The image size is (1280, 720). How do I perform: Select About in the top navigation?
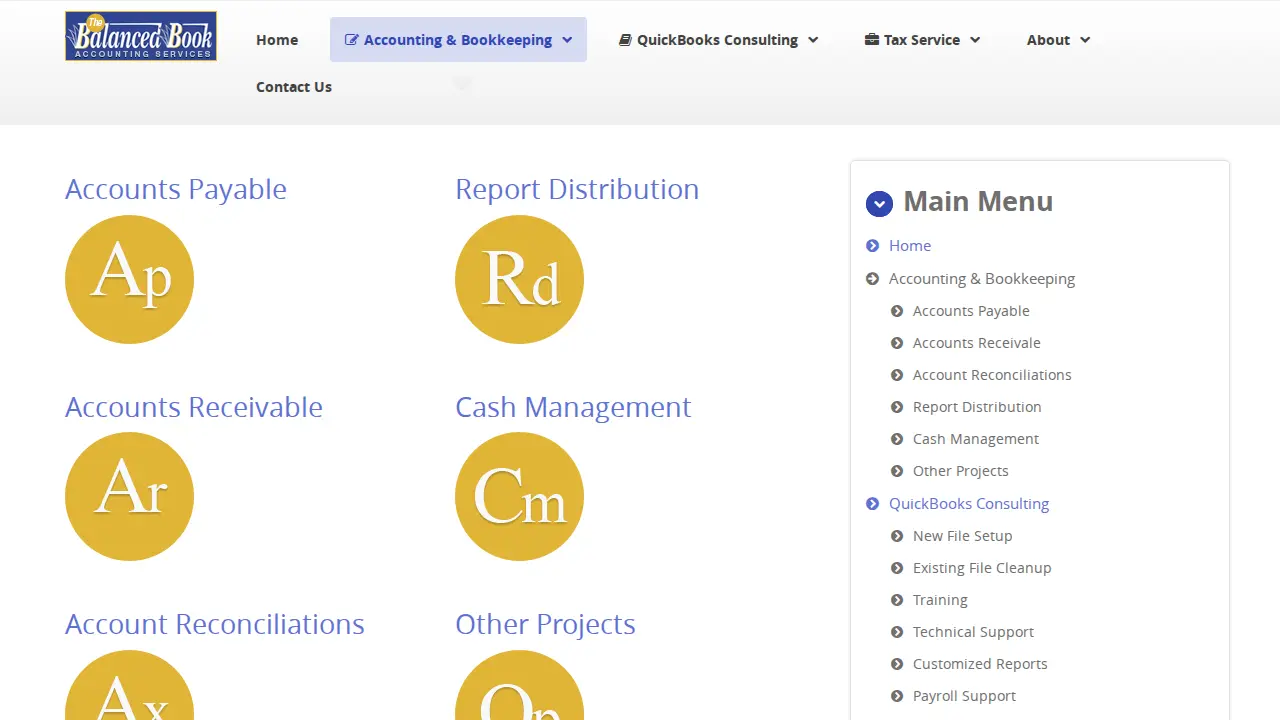[x=1048, y=40]
